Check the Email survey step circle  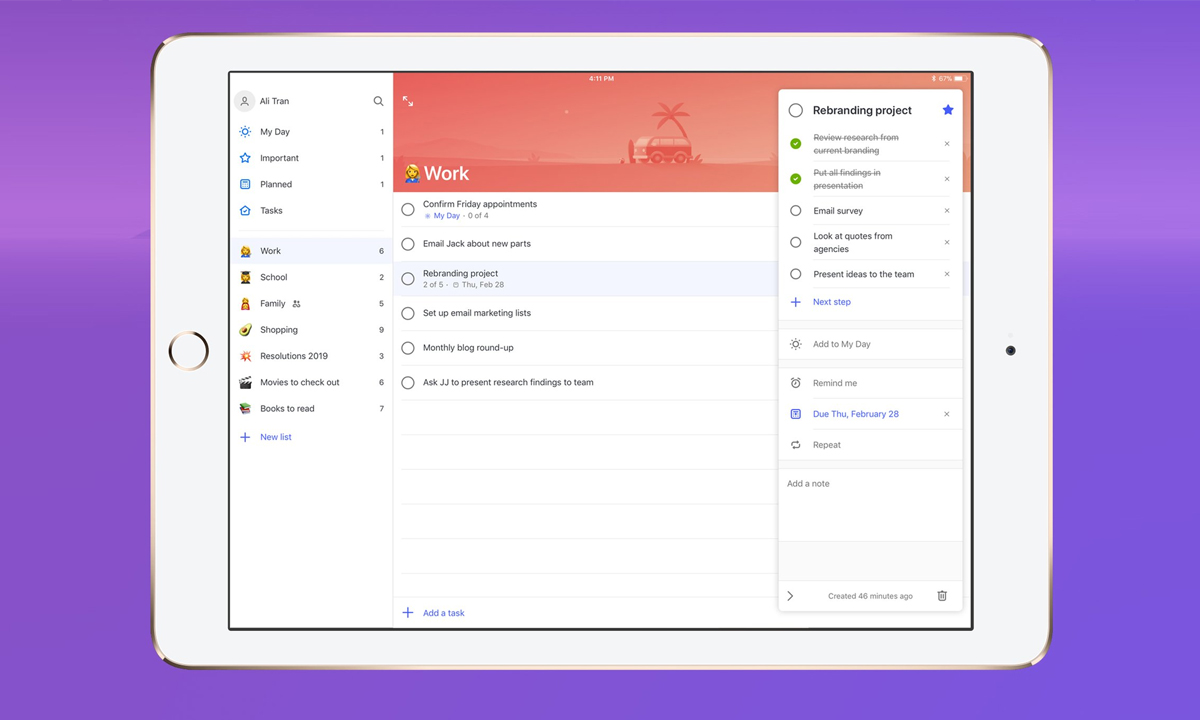796,211
